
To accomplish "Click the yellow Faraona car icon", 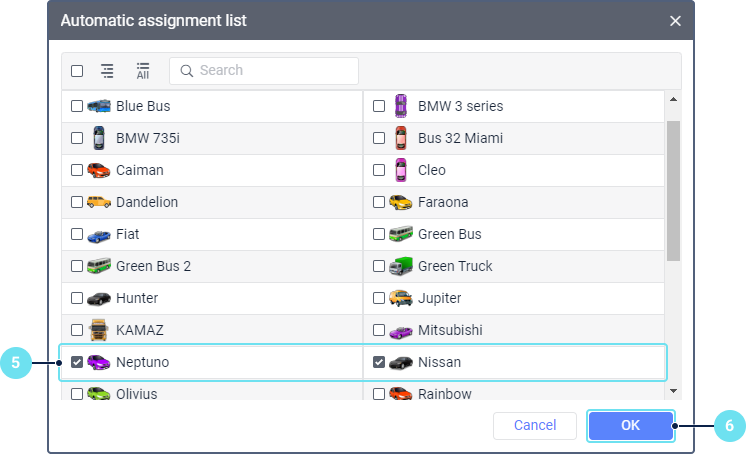I will (400, 202).
